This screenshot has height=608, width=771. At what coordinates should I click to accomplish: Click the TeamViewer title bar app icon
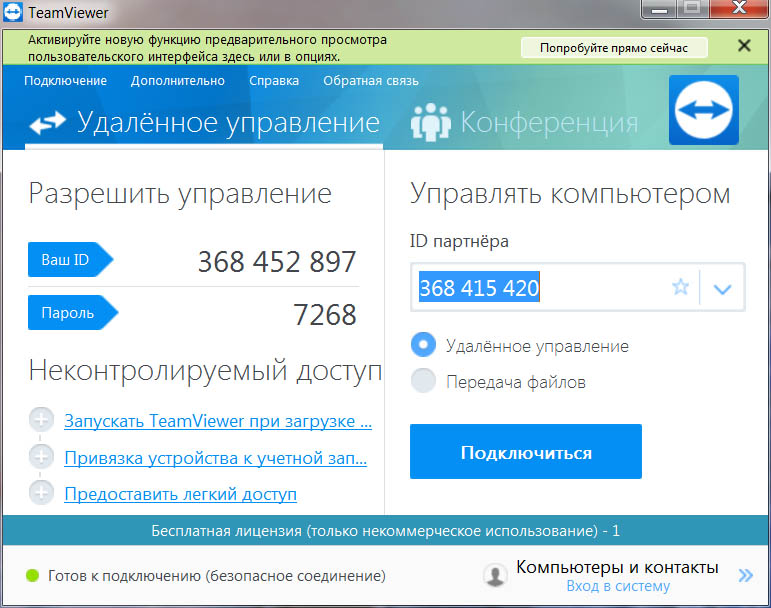(x=12, y=12)
